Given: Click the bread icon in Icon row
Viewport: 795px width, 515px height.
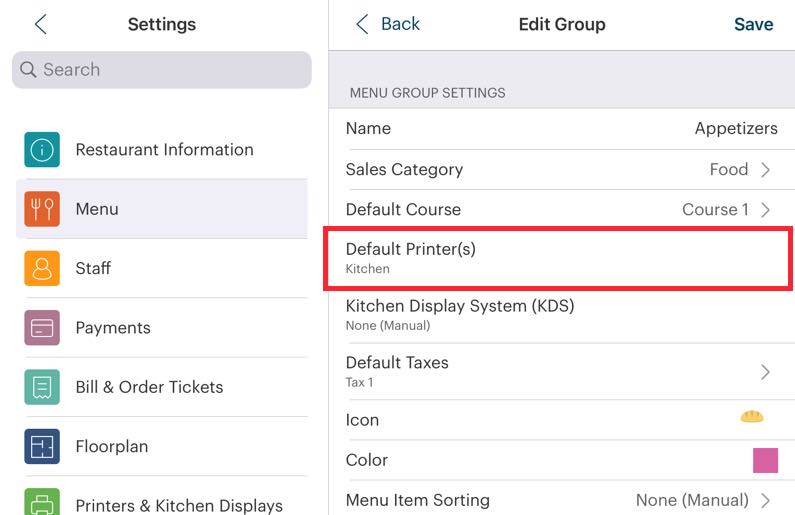Looking at the screenshot, I should click(752, 417).
